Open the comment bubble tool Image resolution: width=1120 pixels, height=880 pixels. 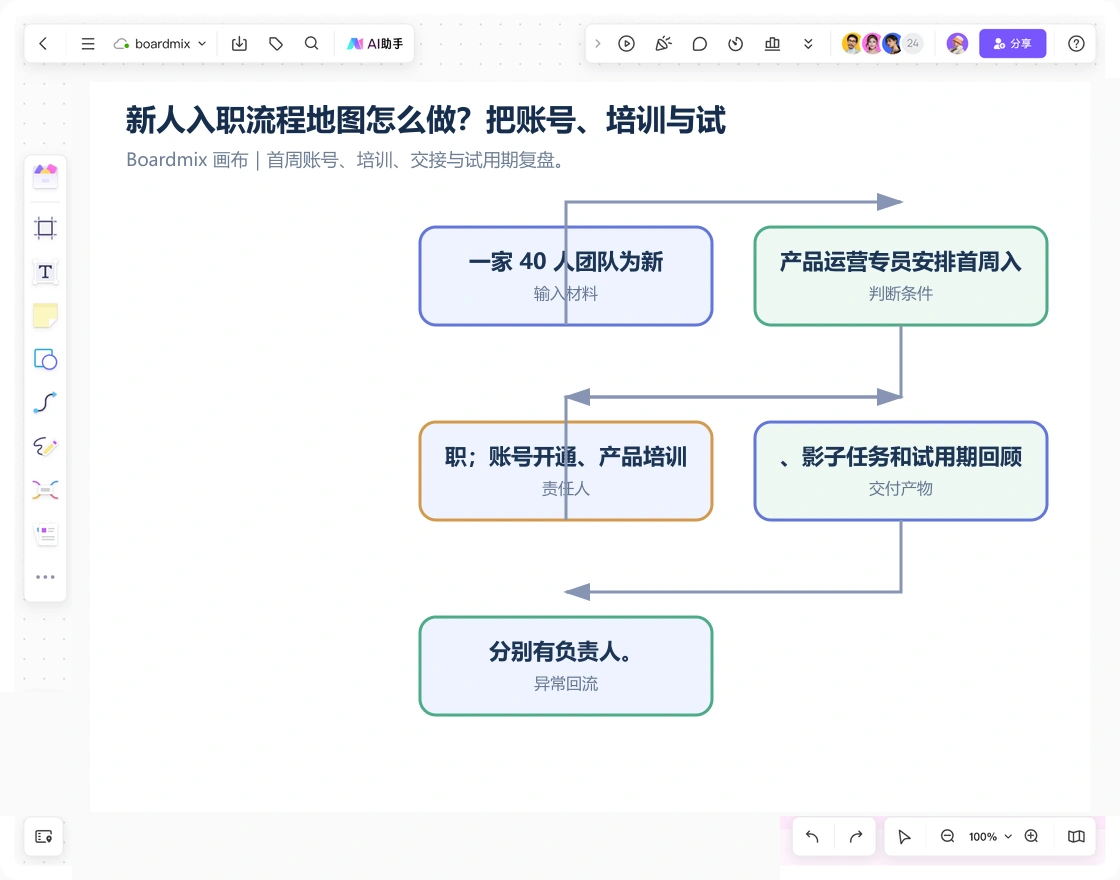(700, 44)
